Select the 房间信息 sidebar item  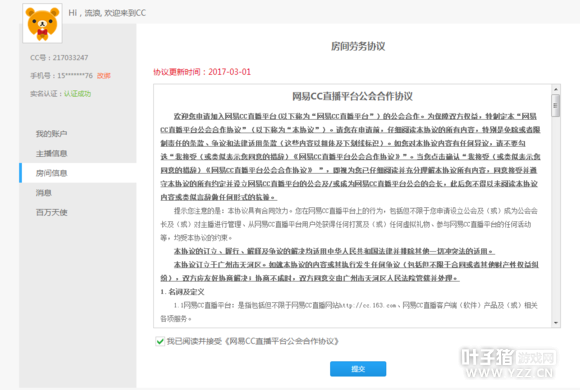pyautogui.click(x=78, y=173)
